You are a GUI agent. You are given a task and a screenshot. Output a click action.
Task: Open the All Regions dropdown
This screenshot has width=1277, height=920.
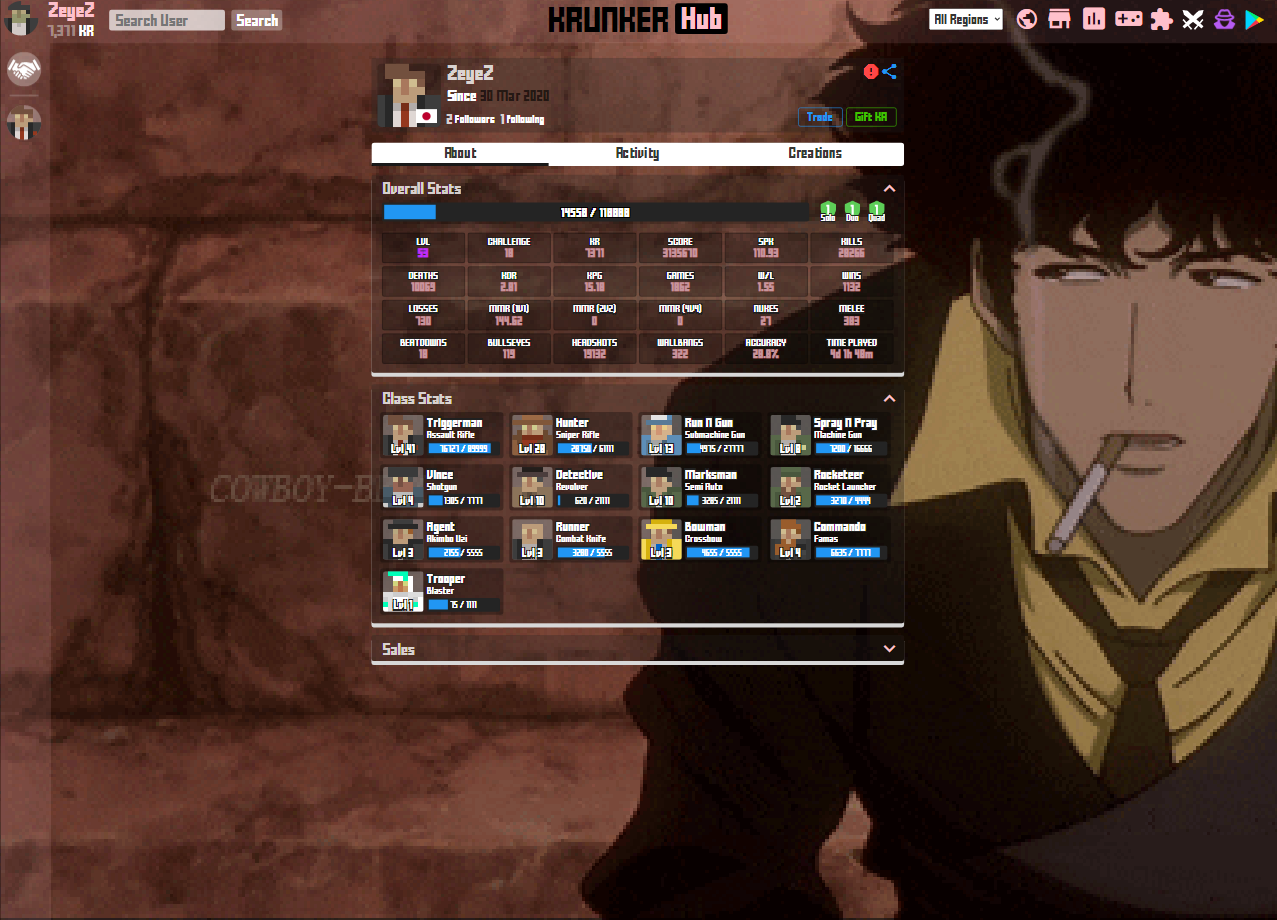pos(965,19)
